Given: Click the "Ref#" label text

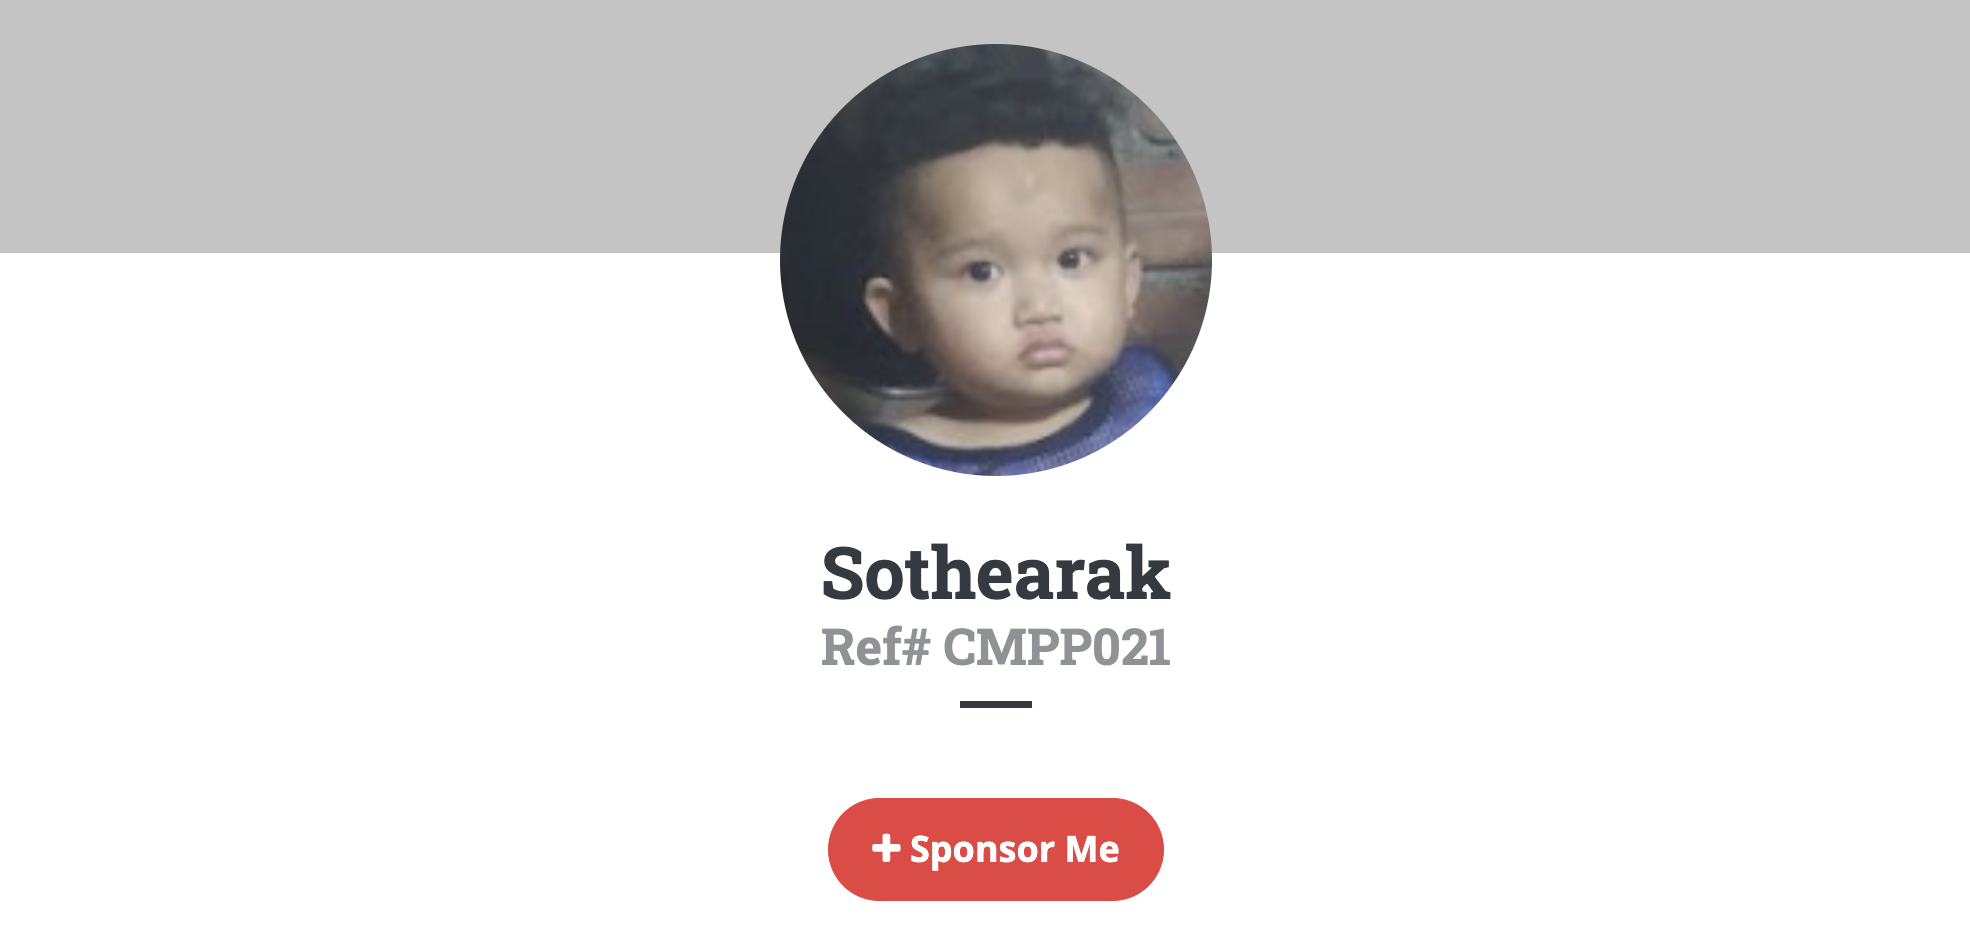Looking at the screenshot, I should coord(876,647).
